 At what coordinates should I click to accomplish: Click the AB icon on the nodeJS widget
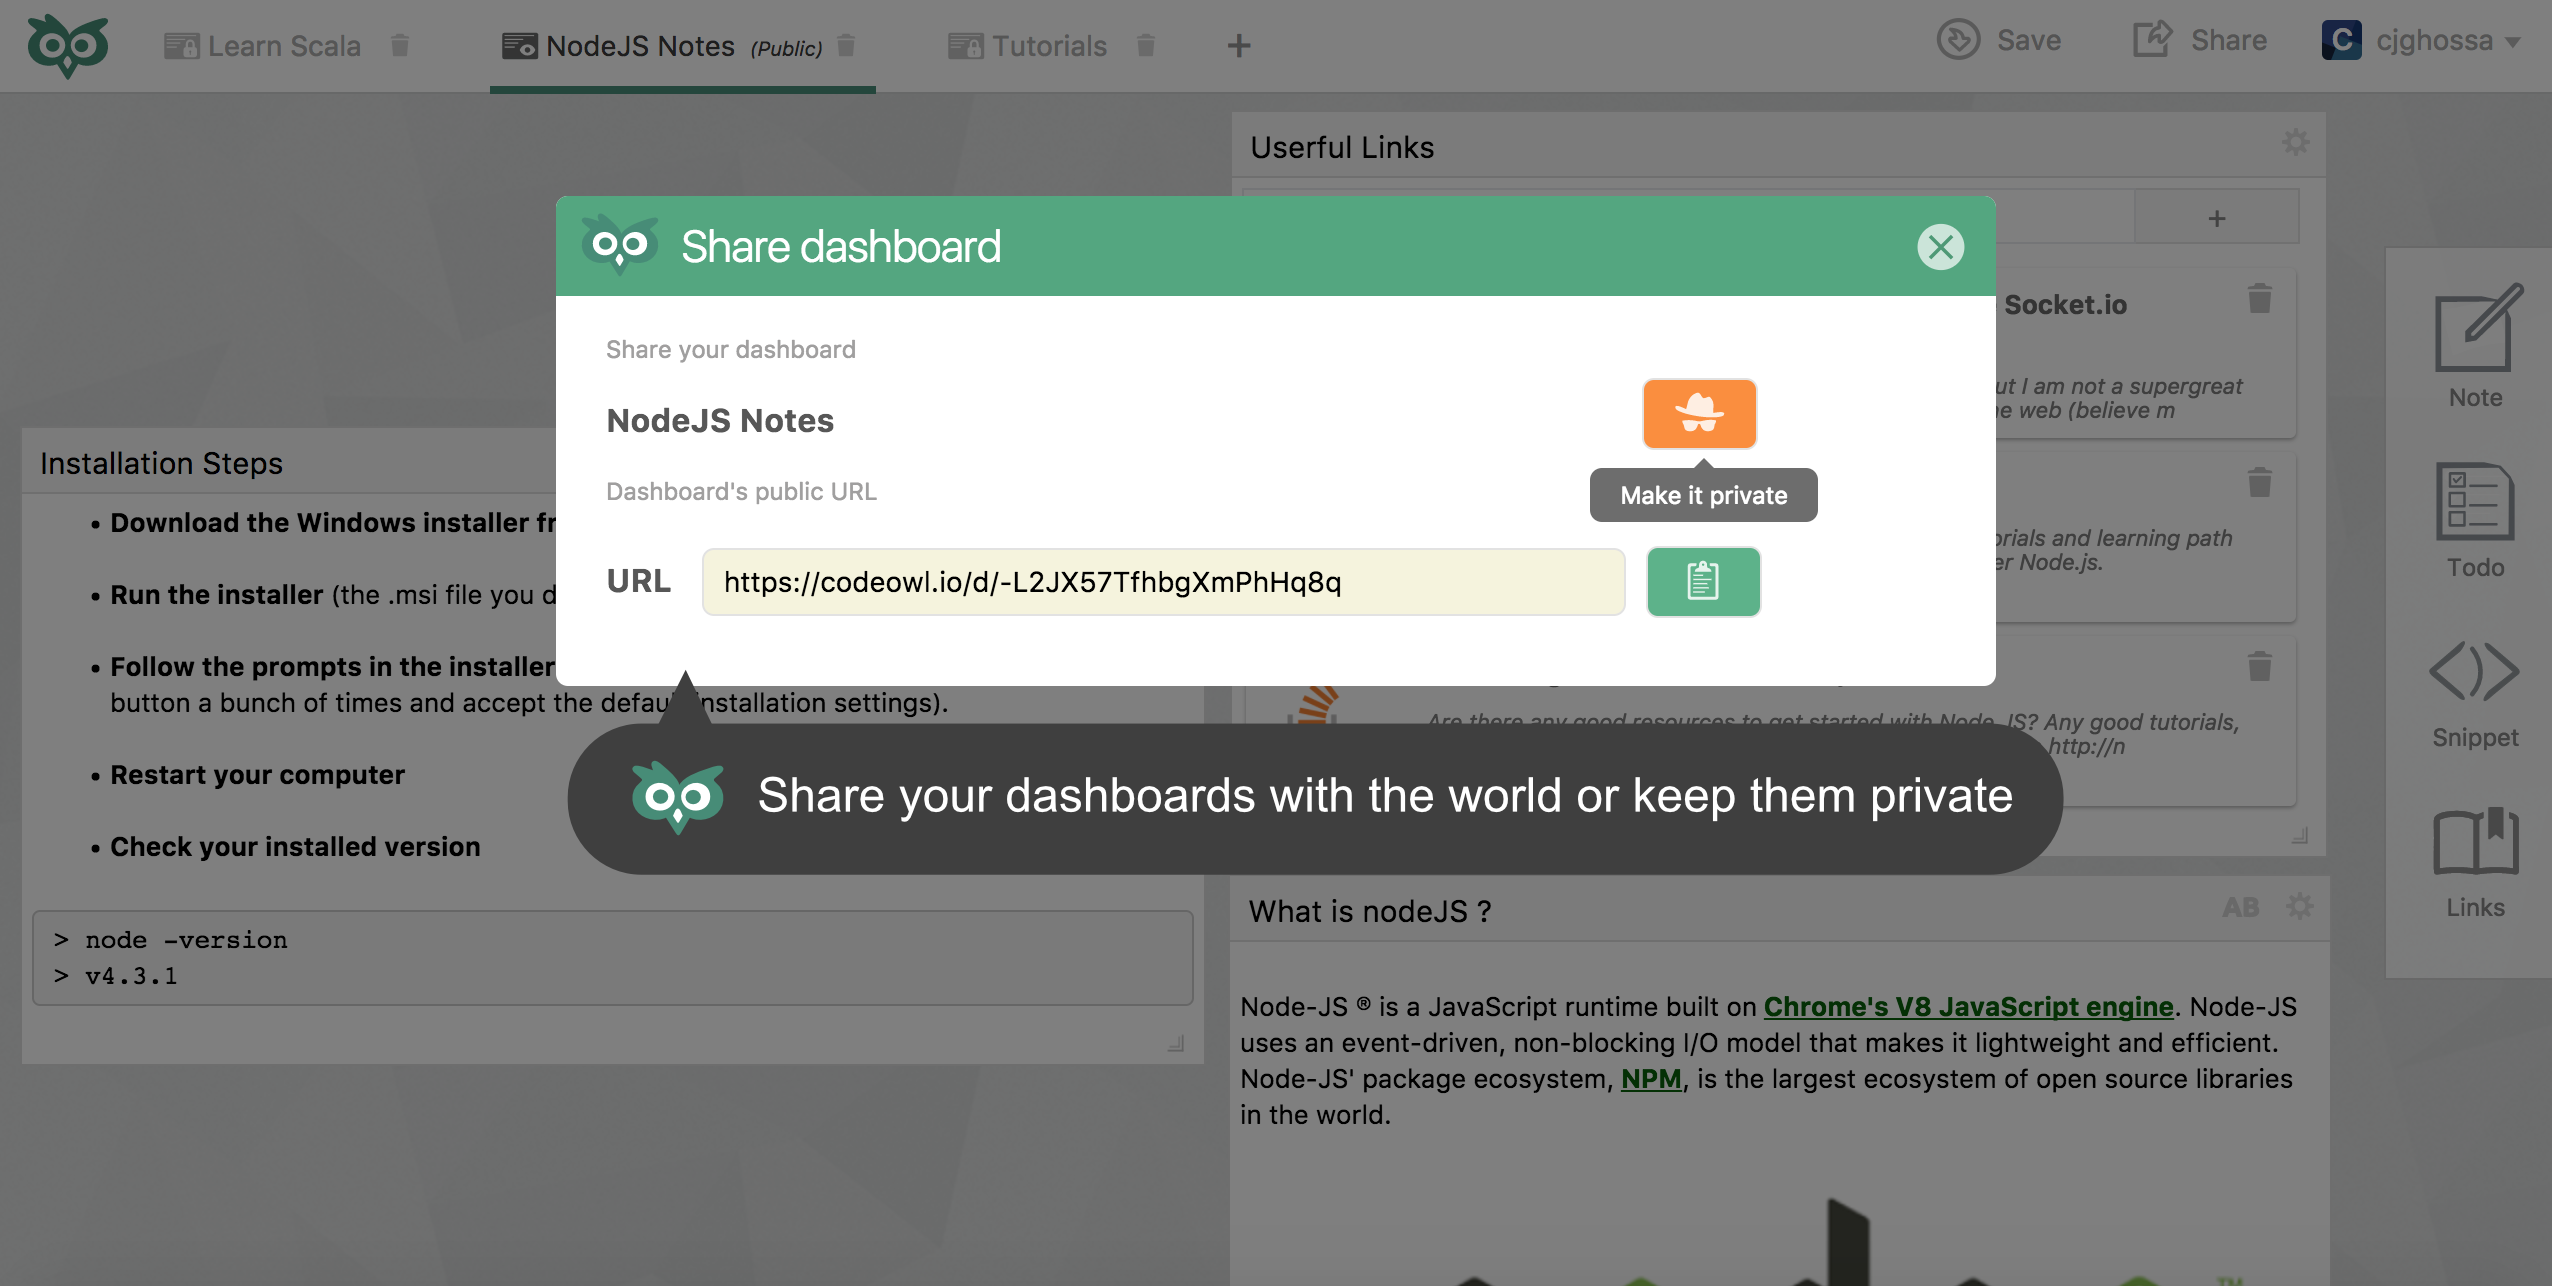(x=2241, y=908)
